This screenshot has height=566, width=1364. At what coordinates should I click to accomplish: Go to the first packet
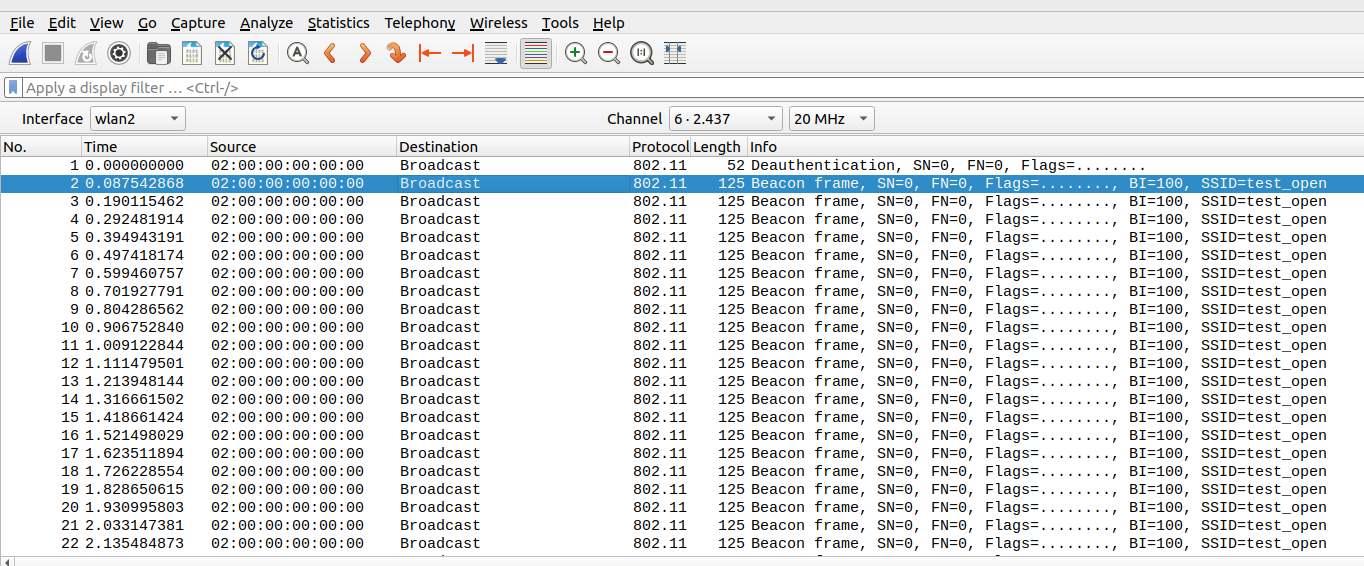tap(430, 54)
